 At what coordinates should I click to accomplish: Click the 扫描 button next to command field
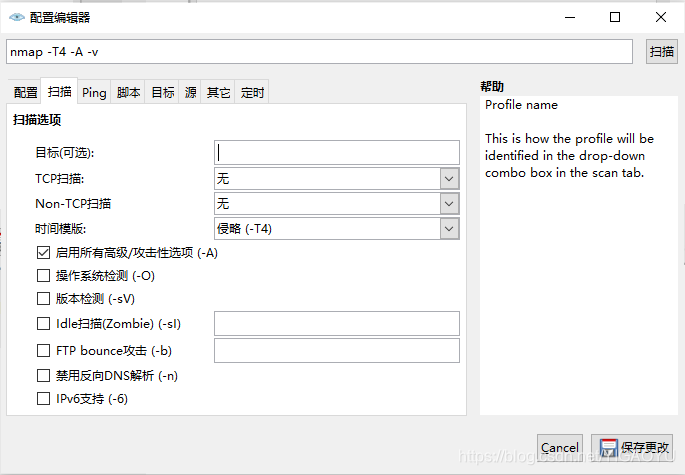click(661, 52)
